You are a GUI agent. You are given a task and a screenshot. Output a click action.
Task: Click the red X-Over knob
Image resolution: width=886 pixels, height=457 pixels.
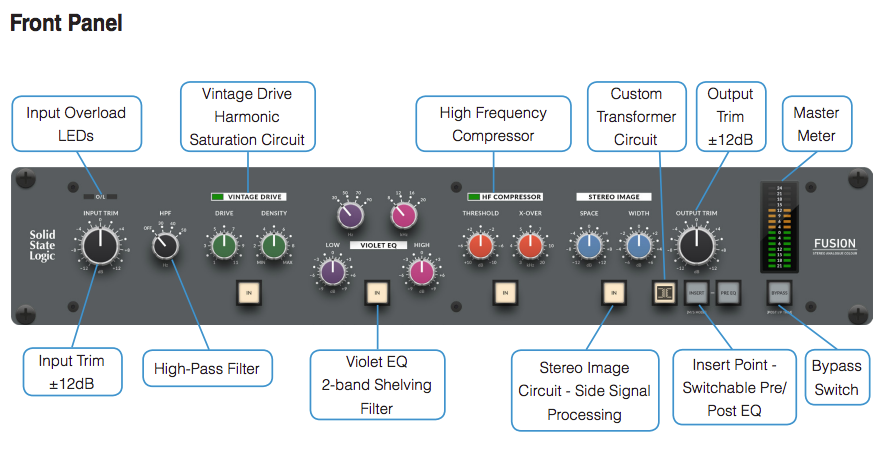(529, 243)
